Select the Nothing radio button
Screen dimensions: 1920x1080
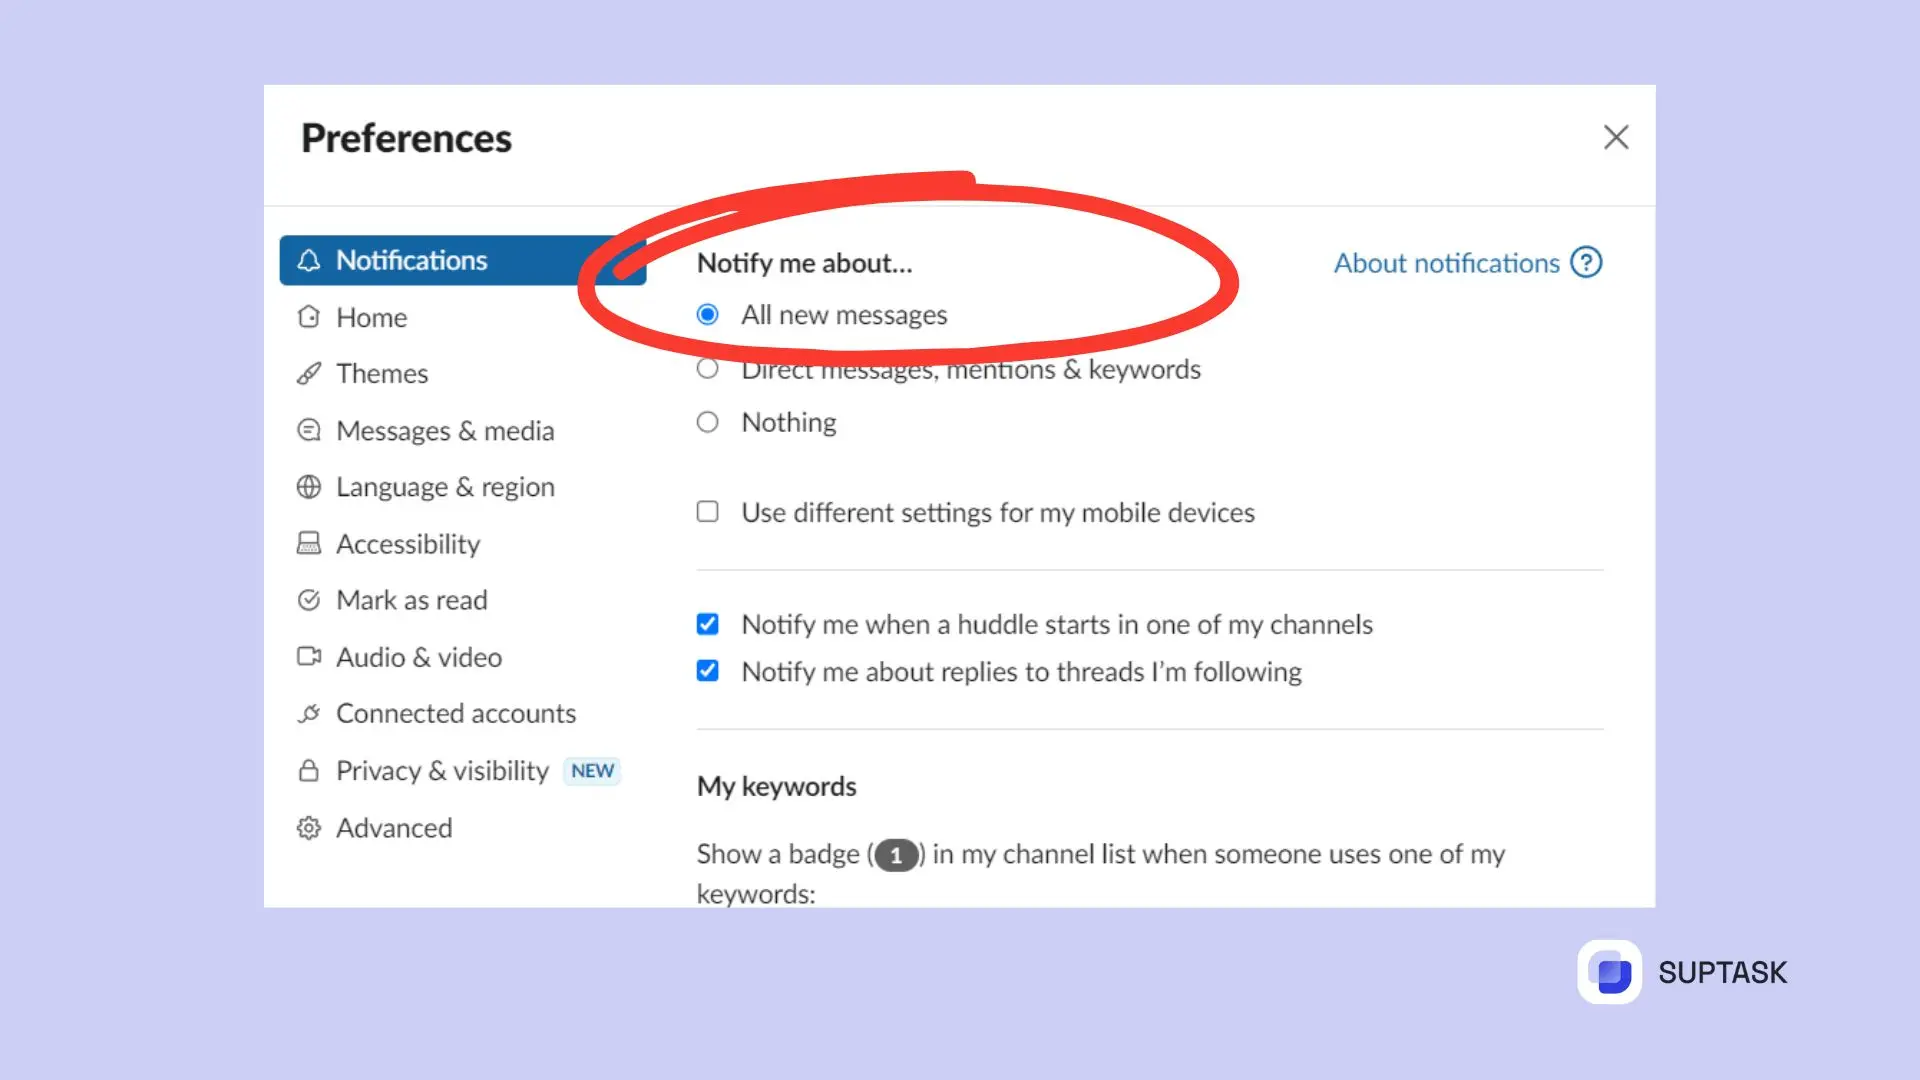pos(707,422)
